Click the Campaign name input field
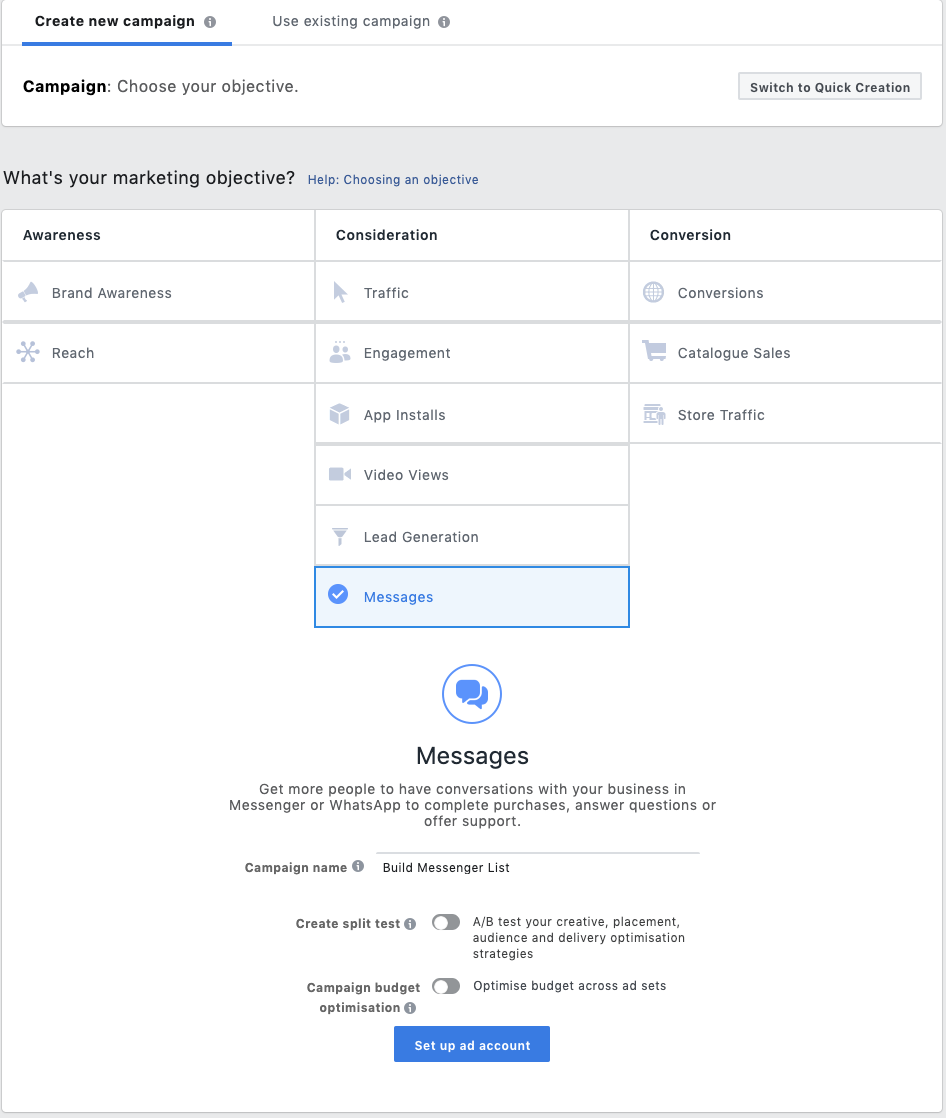Image resolution: width=946 pixels, height=1118 pixels. point(538,868)
